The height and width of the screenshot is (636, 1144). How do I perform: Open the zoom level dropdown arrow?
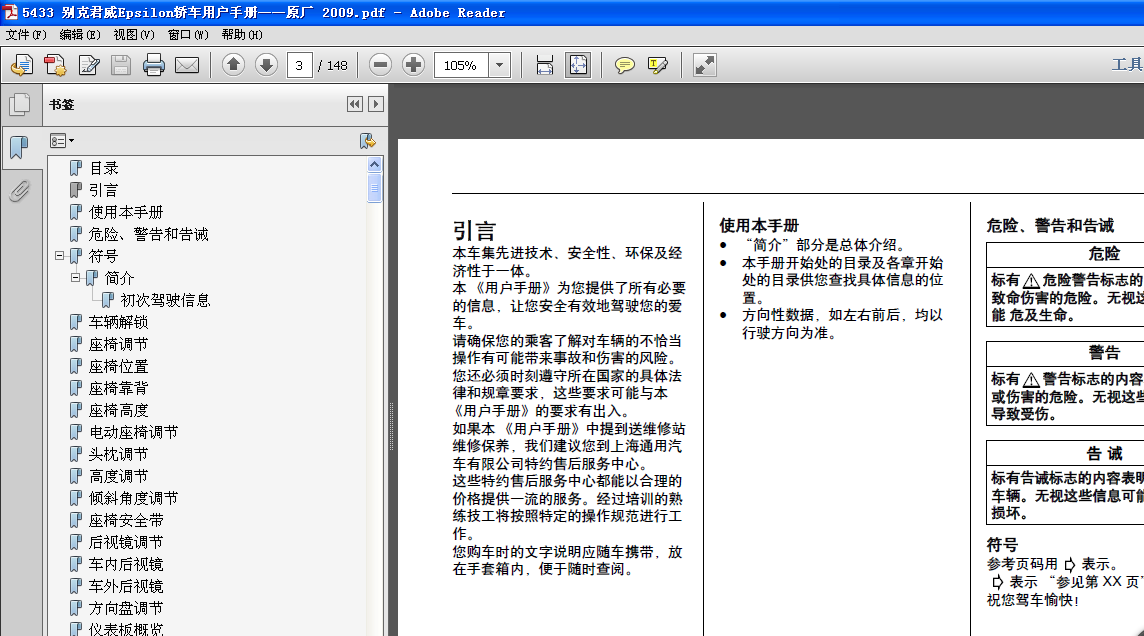(499, 65)
